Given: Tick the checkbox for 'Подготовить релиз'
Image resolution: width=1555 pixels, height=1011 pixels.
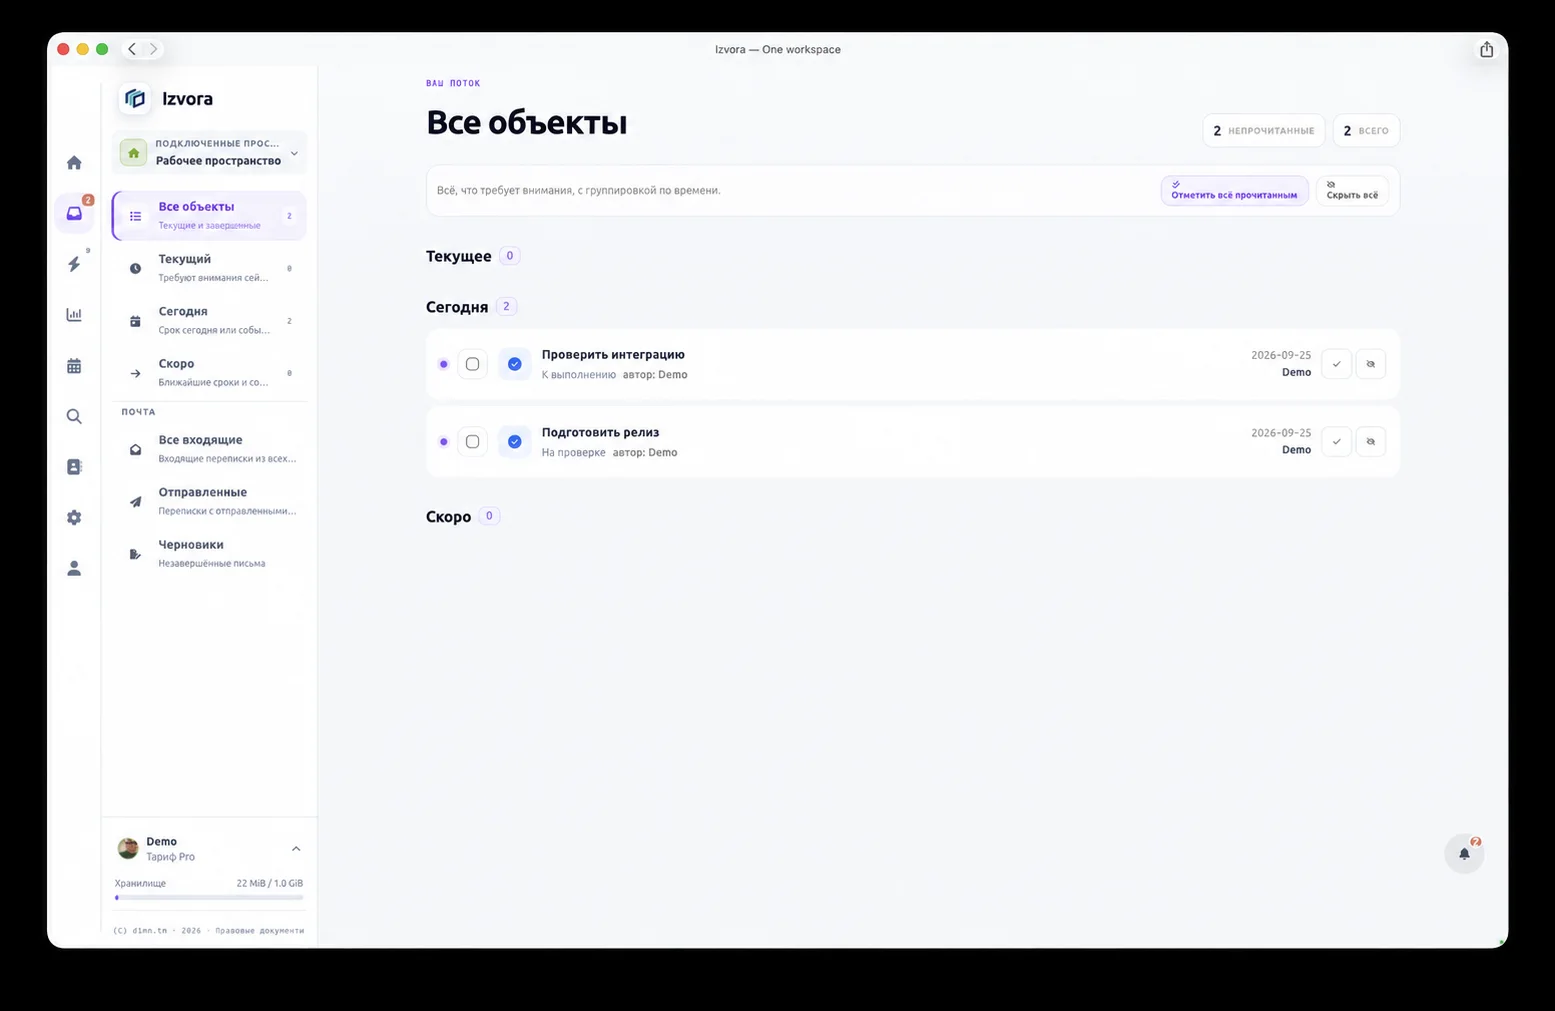Looking at the screenshot, I should point(473,442).
